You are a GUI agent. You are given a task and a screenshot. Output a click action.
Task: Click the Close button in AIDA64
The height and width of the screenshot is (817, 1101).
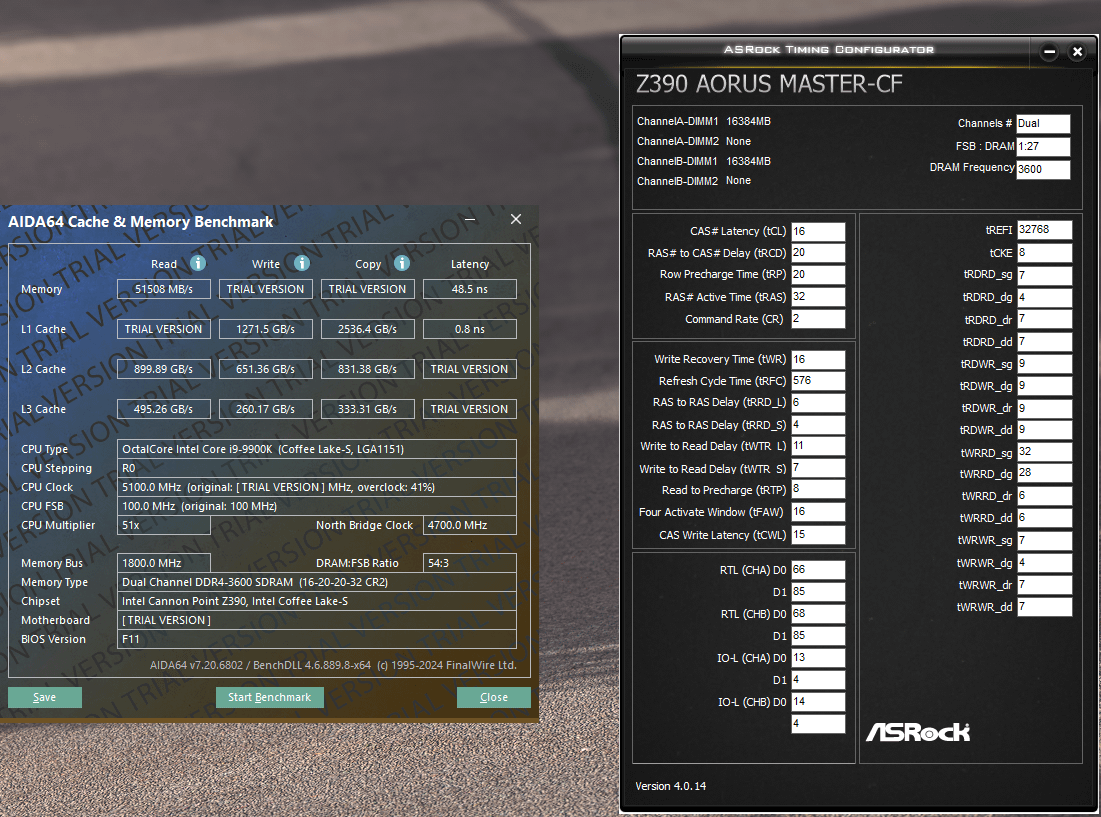pyautogui.click(x=494, y=697)
